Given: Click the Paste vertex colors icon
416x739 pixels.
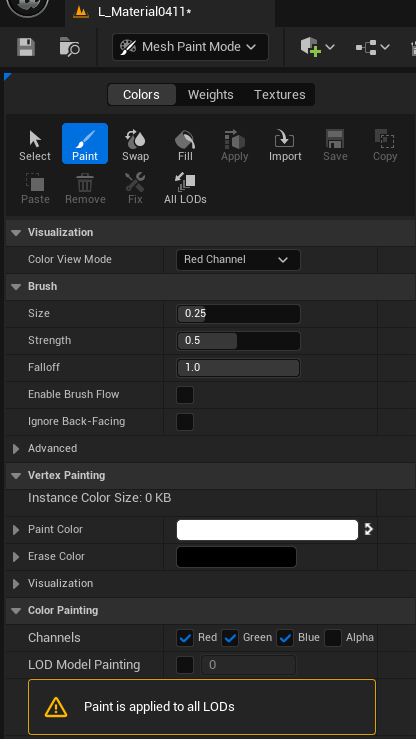Looking at the screenshot, I should click(x=35, y=189).
